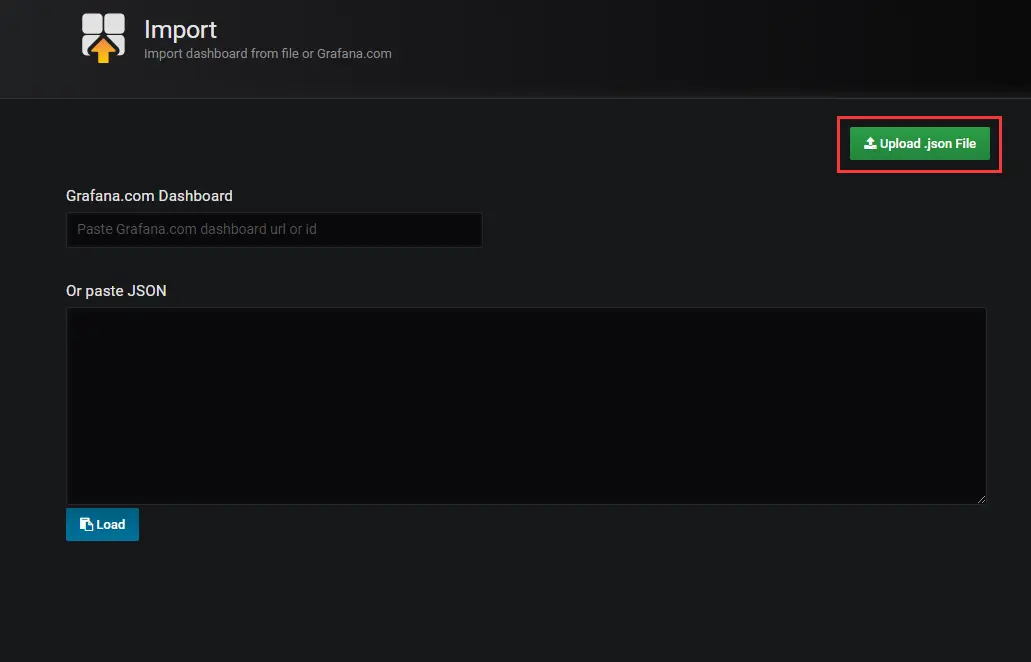Click the "Import" page heading

[180, 30]
